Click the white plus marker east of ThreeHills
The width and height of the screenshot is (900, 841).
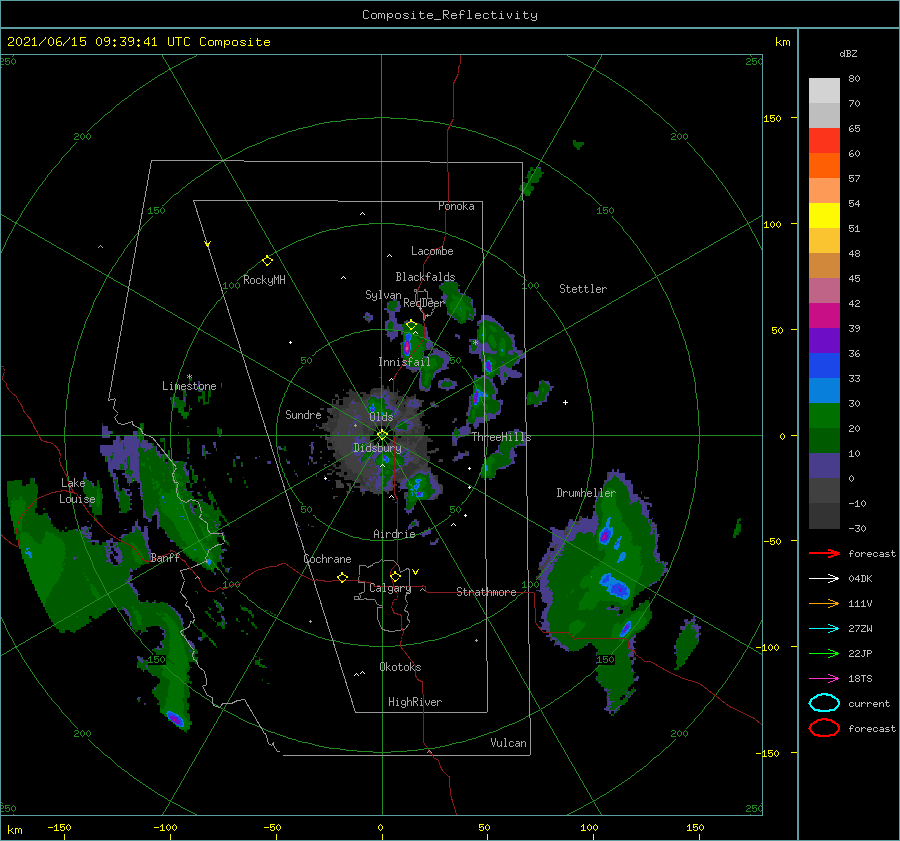click(565, 402)
